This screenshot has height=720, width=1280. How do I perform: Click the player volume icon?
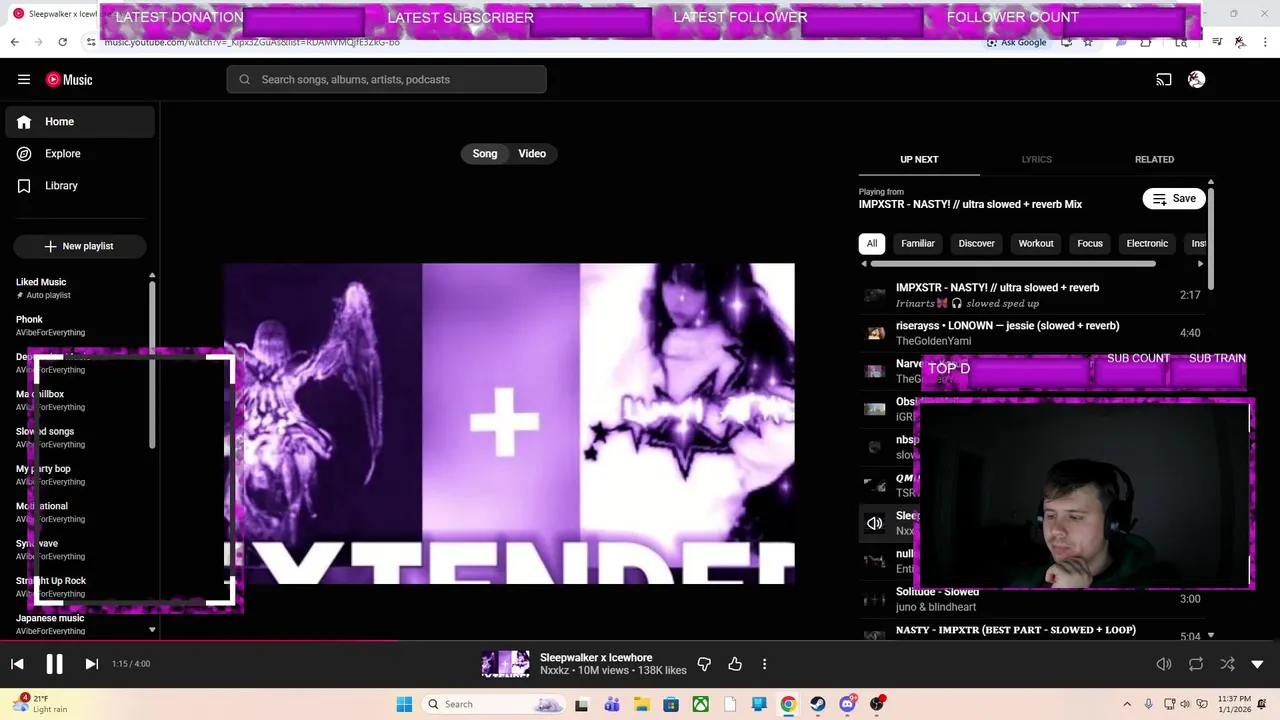[x=1164, y=664]
